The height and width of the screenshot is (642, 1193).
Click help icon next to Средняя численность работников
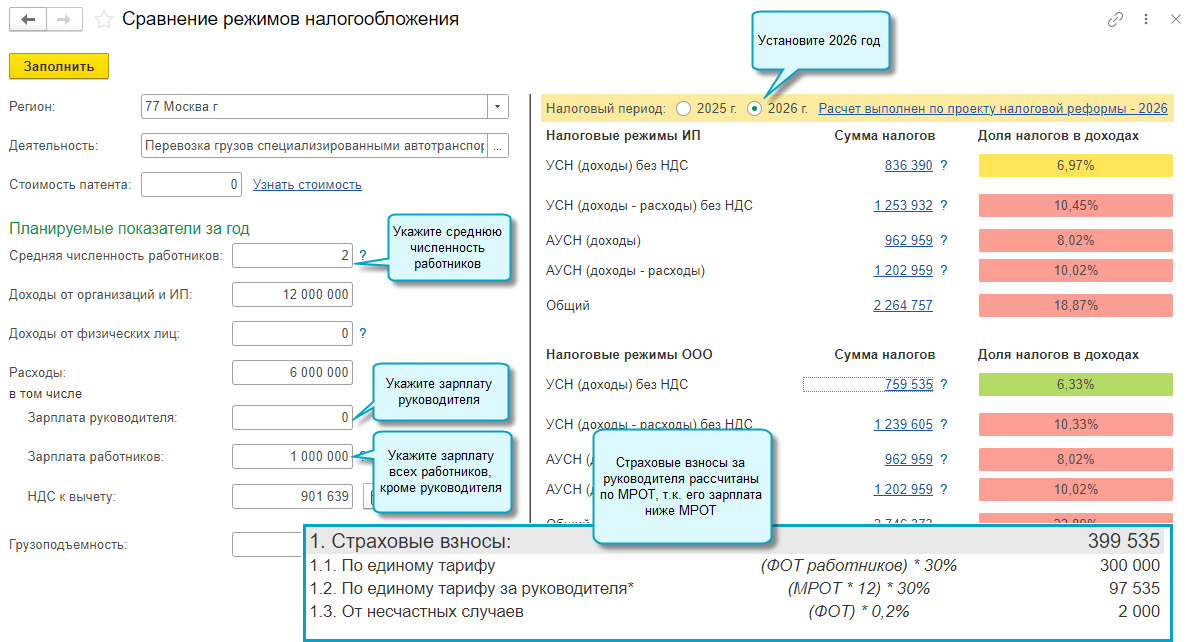[362, 256]
